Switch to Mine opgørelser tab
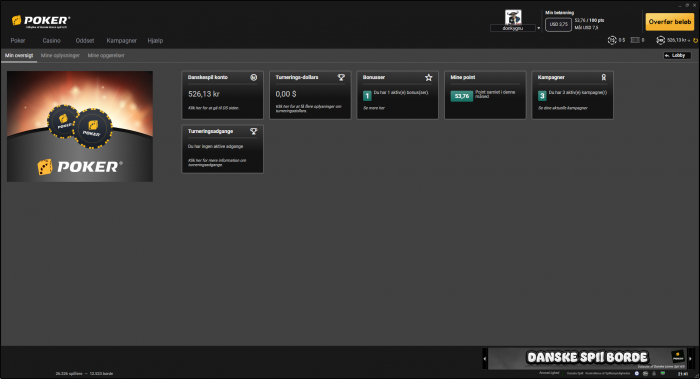The image size is (700, 379). (106, 55)
